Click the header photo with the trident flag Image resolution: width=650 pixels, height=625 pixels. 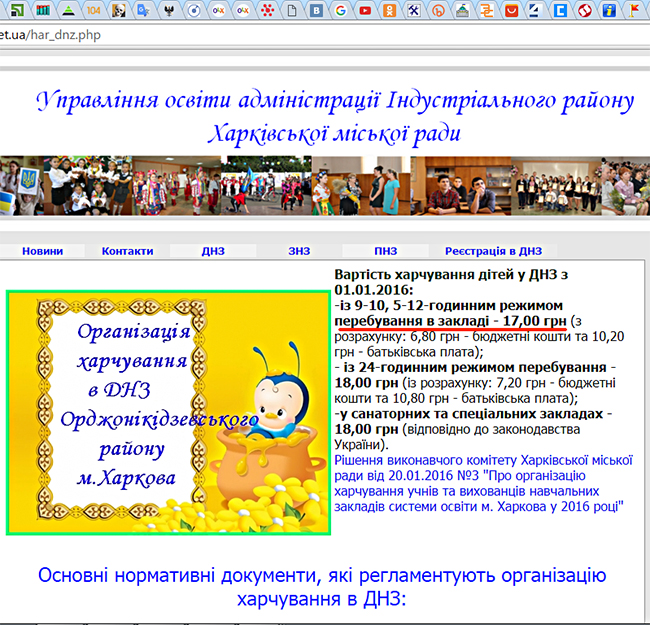[x=22, y=186]
